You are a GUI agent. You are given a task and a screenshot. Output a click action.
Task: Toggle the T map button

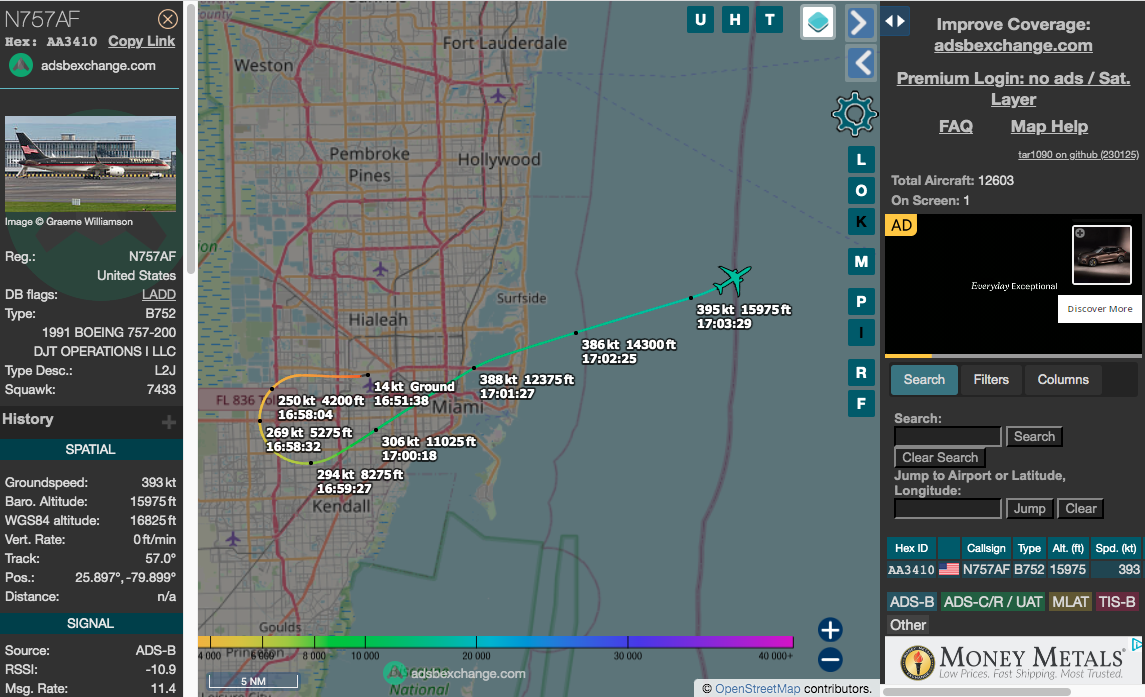click(770, 20)
